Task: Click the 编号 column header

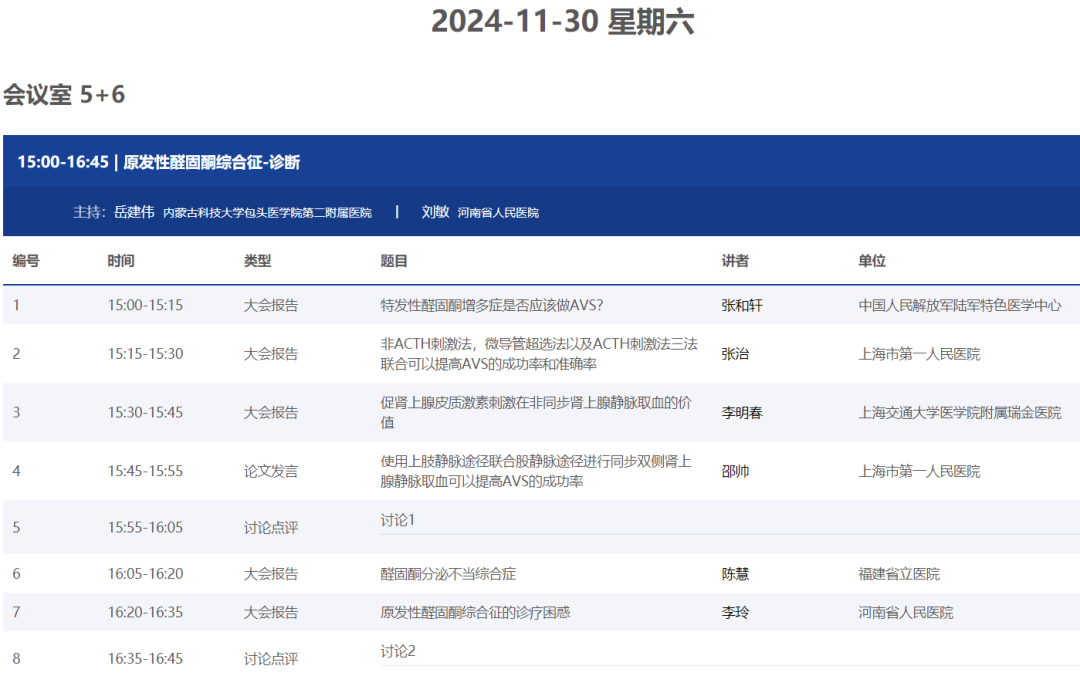Action: coord(26,261)
